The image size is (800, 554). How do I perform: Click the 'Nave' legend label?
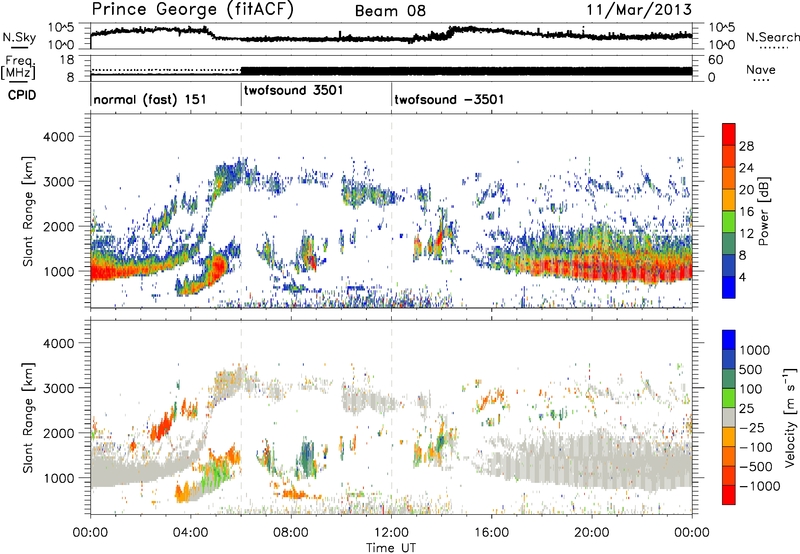click(x=761, y=69)
